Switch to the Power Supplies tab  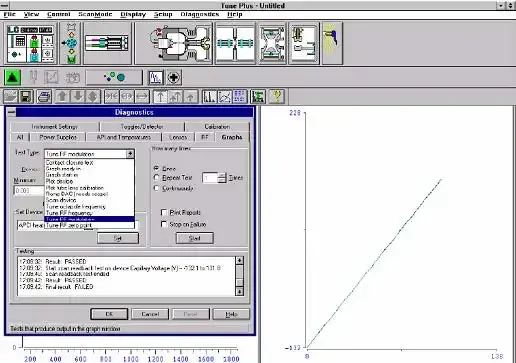coord(58,137)
